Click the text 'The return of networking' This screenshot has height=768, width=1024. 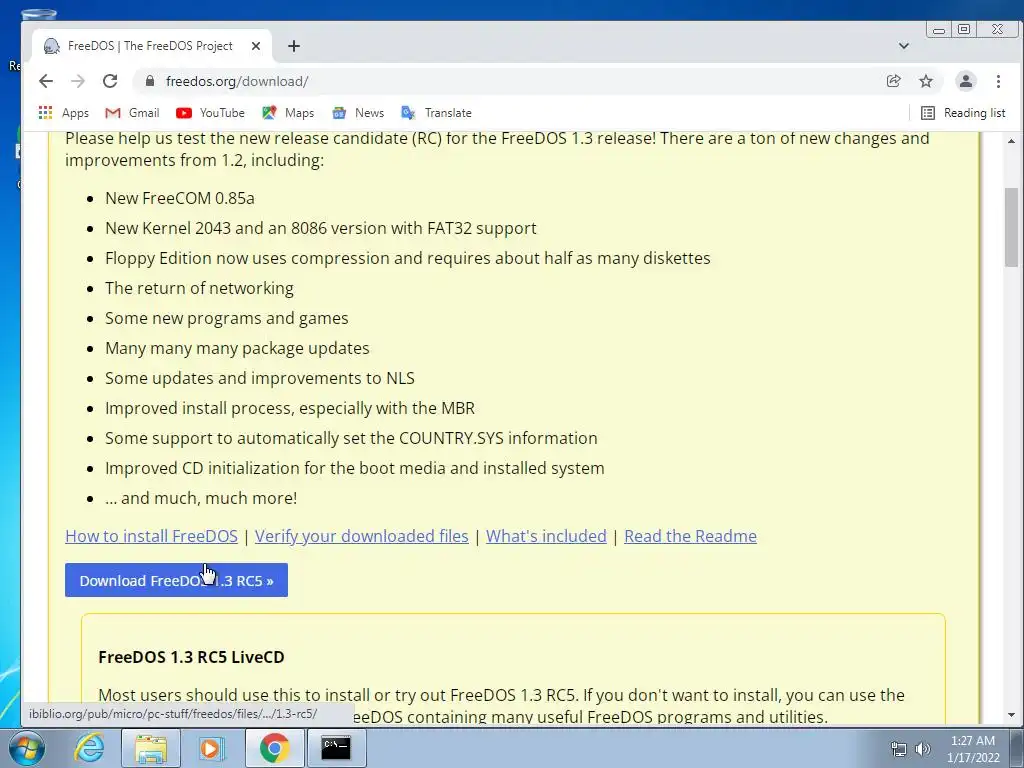pyautogui.click(x=199, y=288)
